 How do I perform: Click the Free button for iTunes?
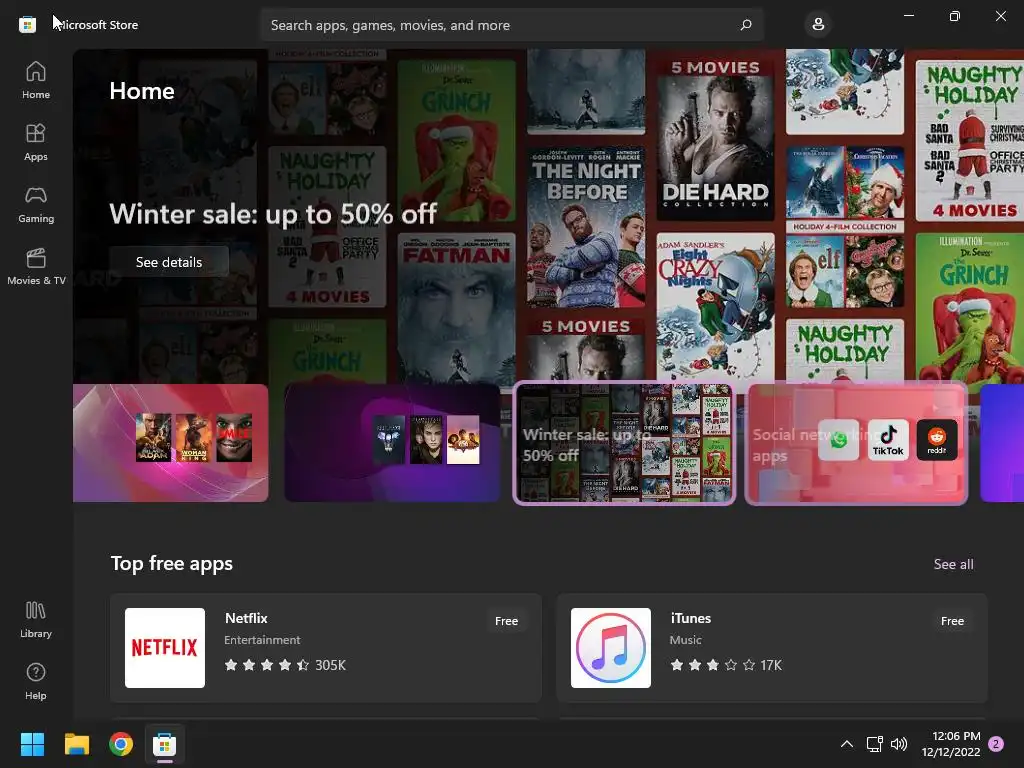pos(952,621)
